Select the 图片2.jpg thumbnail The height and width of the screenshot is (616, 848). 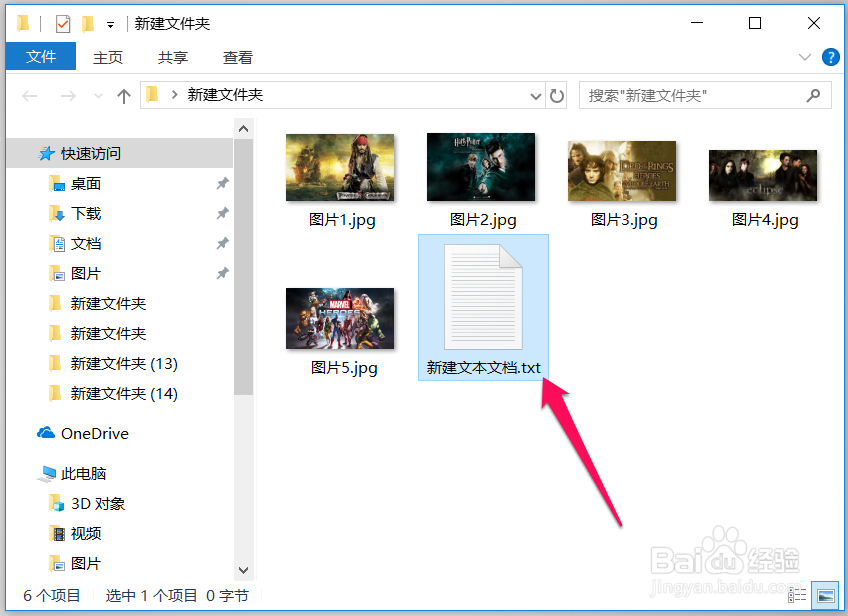pyautogui.click(x=481, y=167)
